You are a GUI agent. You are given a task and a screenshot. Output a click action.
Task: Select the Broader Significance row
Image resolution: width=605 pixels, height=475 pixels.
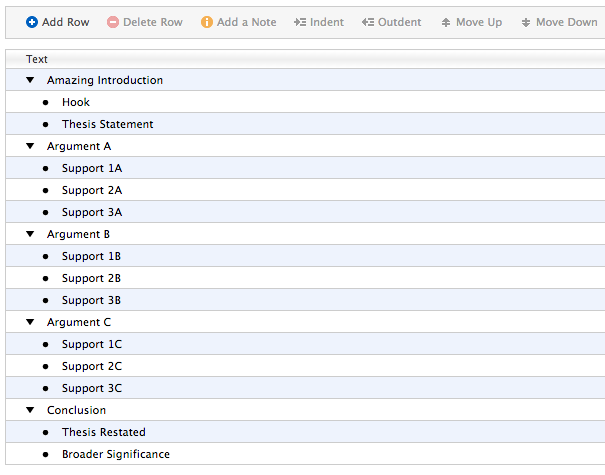[116, 454]
